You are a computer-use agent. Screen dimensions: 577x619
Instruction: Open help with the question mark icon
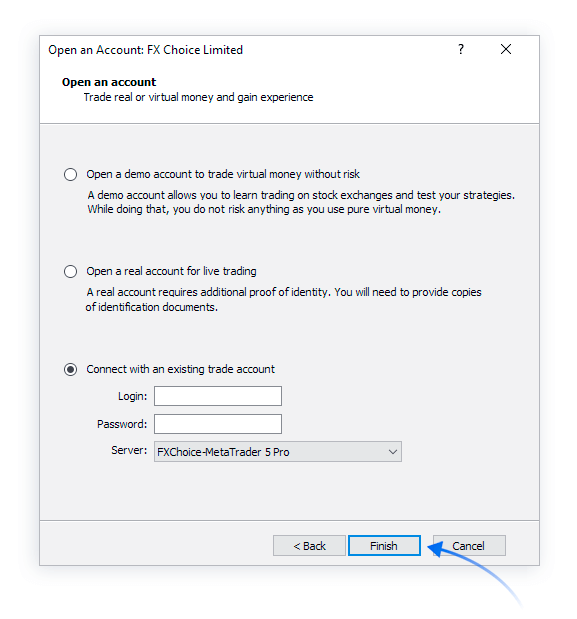461,49
